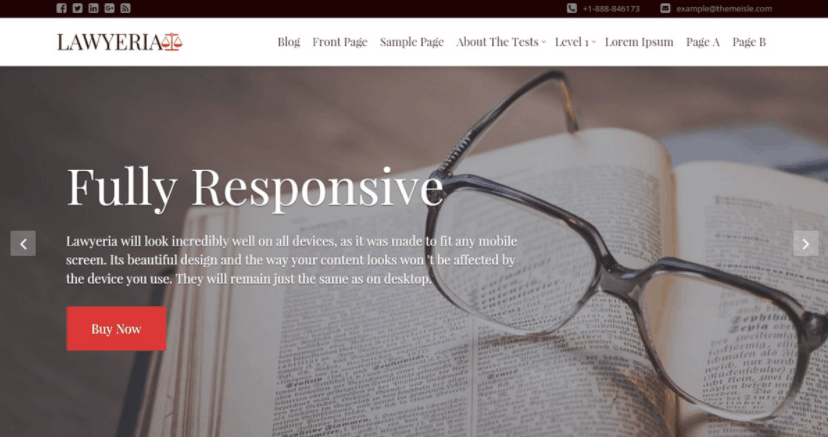Open the RSS feed icon

125,8
